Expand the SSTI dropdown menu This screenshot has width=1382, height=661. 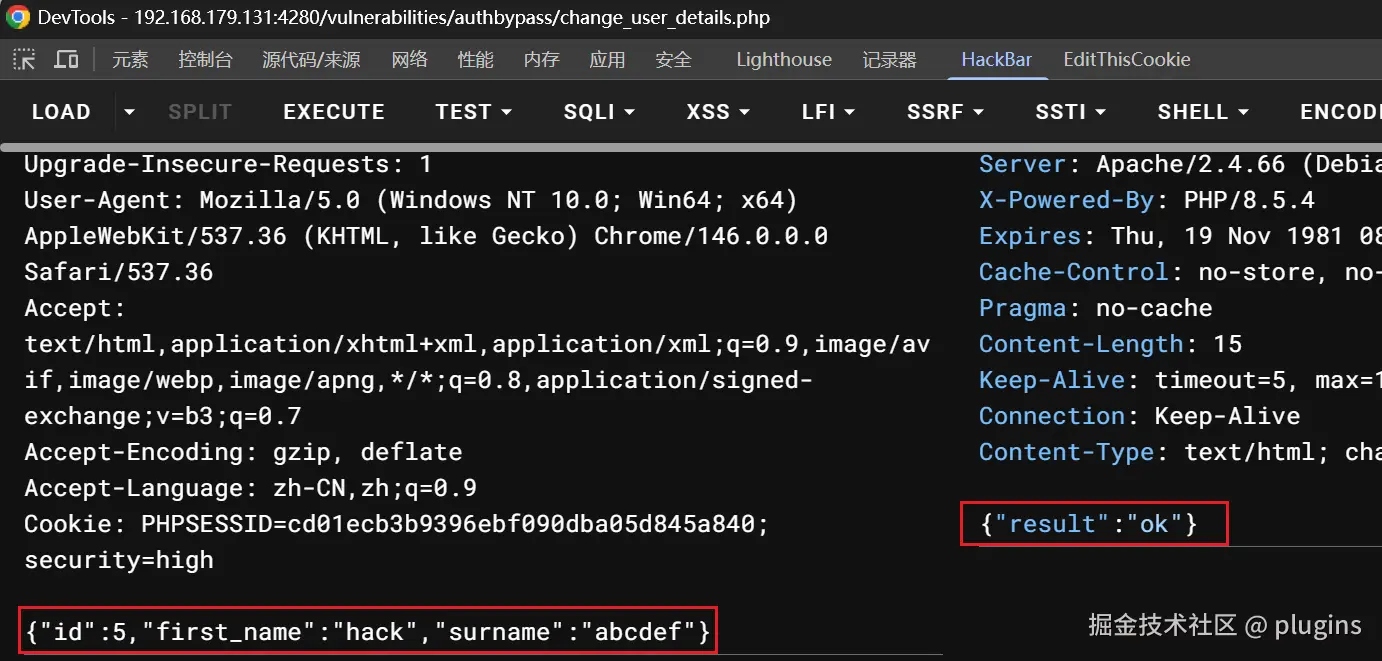[1071, 112]
